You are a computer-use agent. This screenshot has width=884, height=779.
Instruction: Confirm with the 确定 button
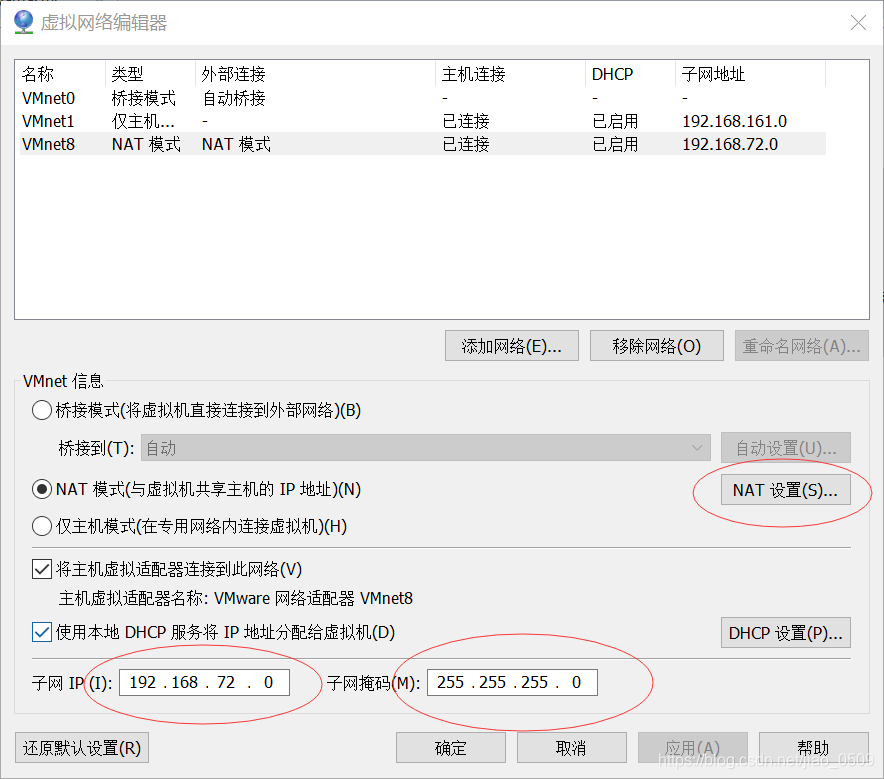(x=450, y=748)
